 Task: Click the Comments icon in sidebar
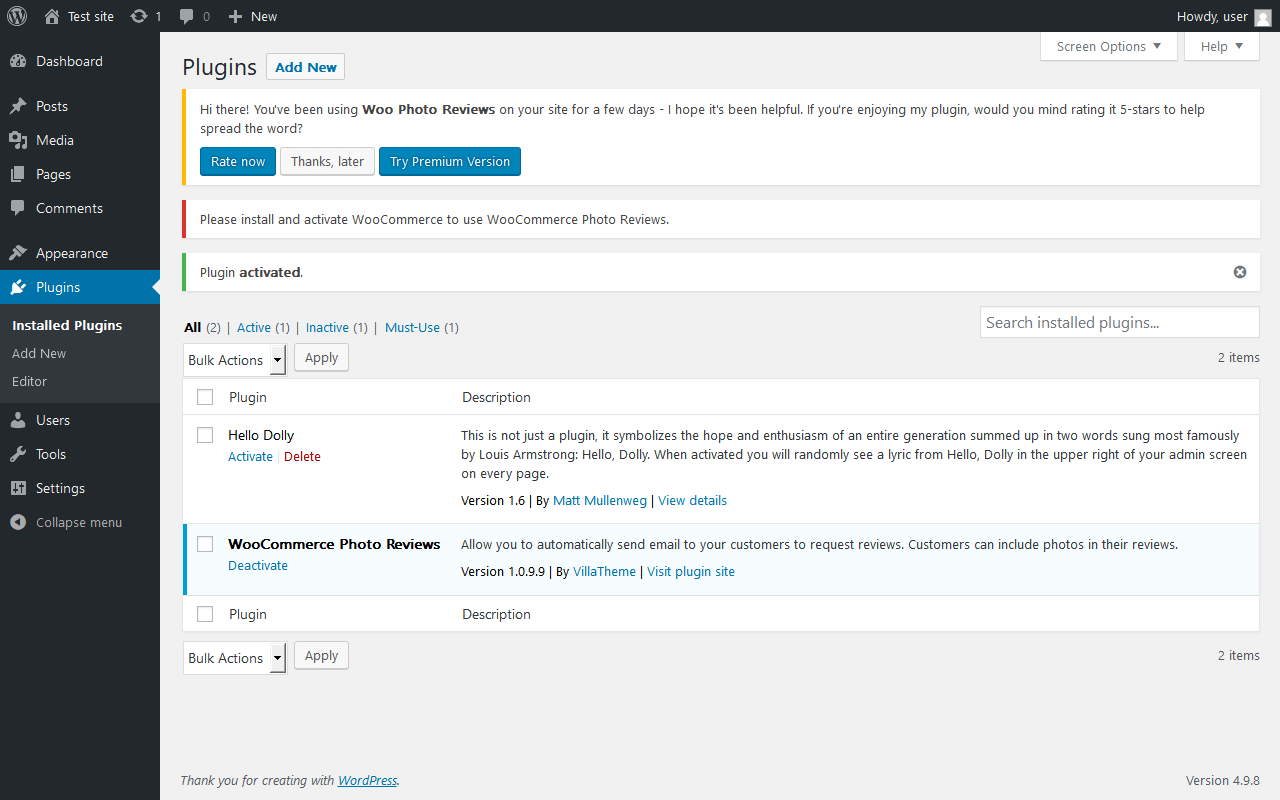click(18, 208)
